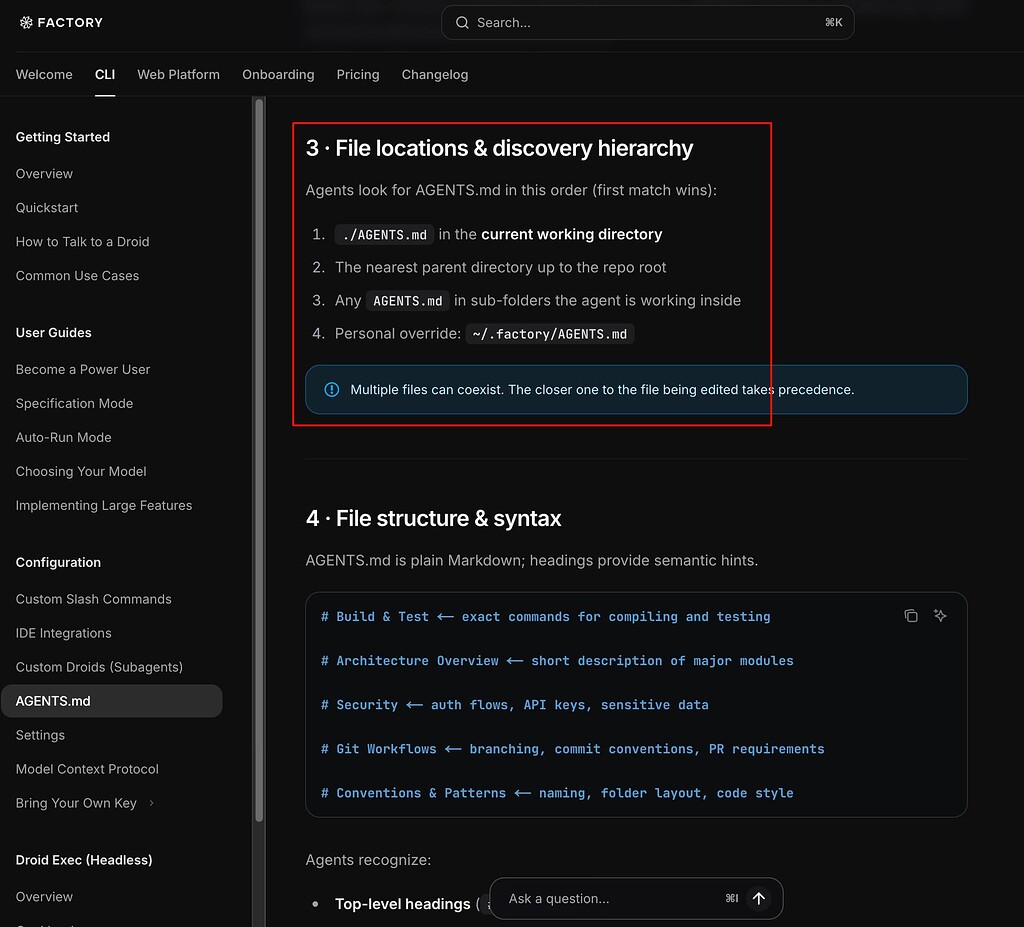
Task: Click the info icon in the callout
Action: coord(332,389)
